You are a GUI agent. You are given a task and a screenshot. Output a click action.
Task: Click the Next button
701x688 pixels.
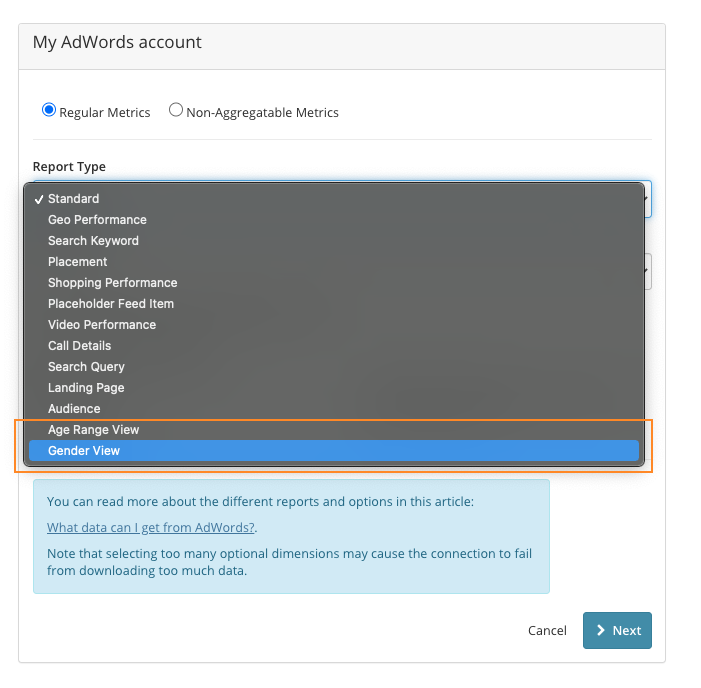(x=617, y=630)
